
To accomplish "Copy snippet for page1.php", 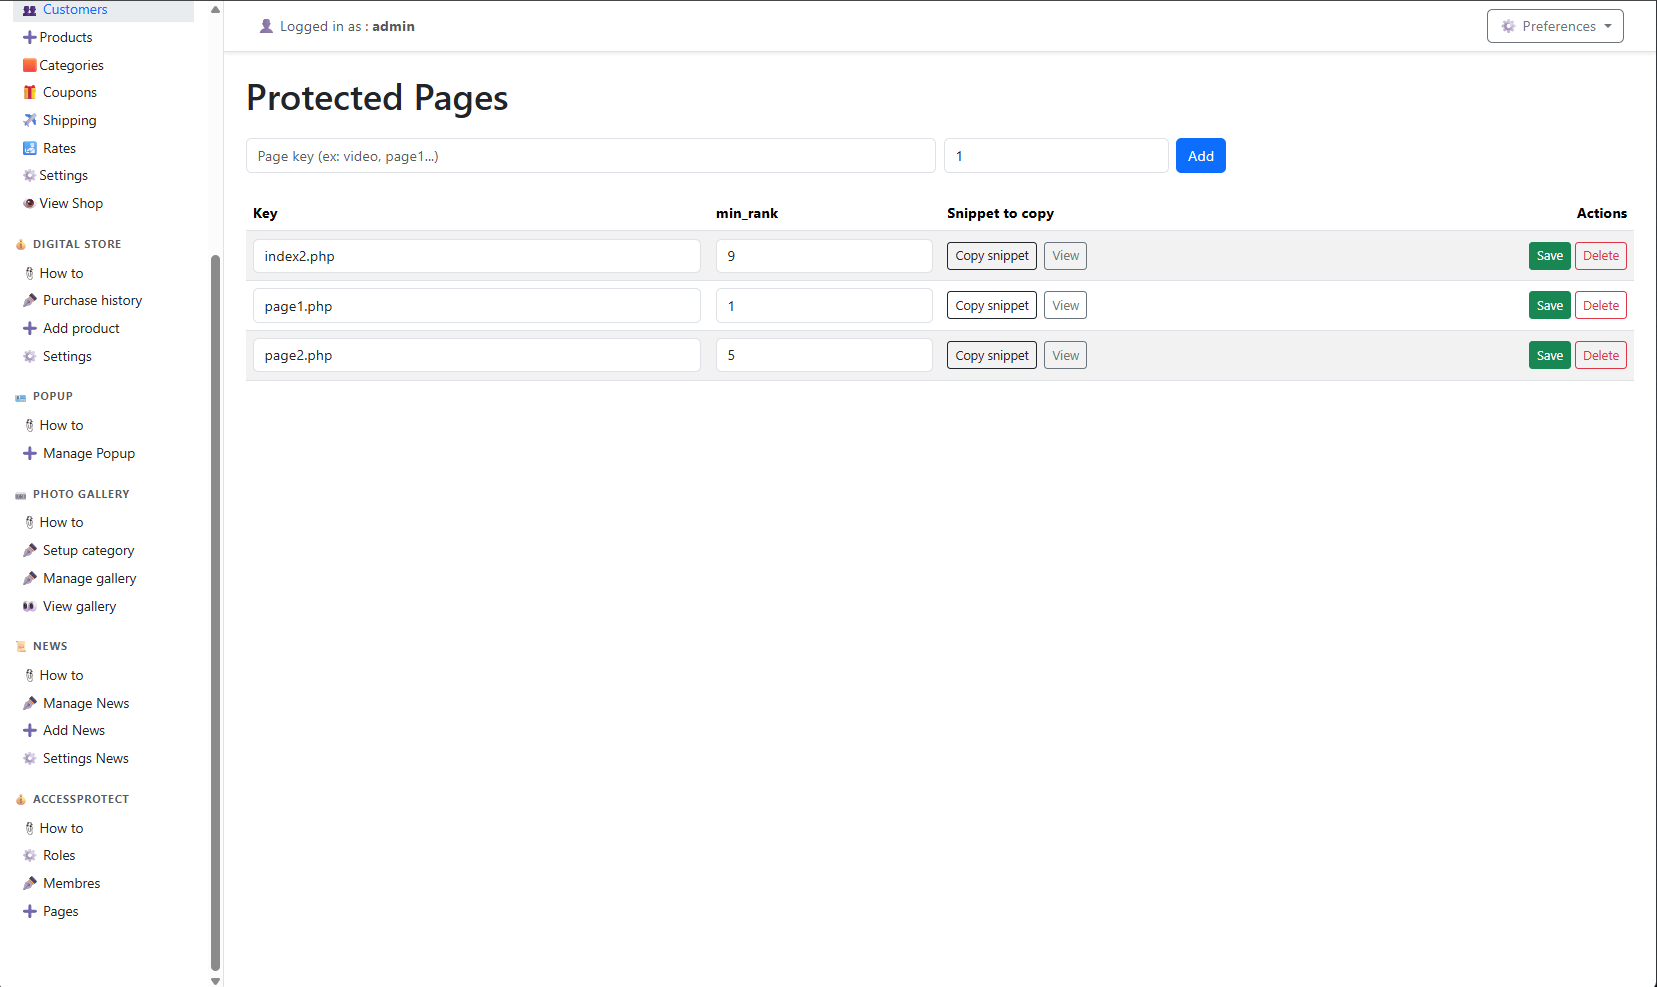I will [x=992, y=306].
